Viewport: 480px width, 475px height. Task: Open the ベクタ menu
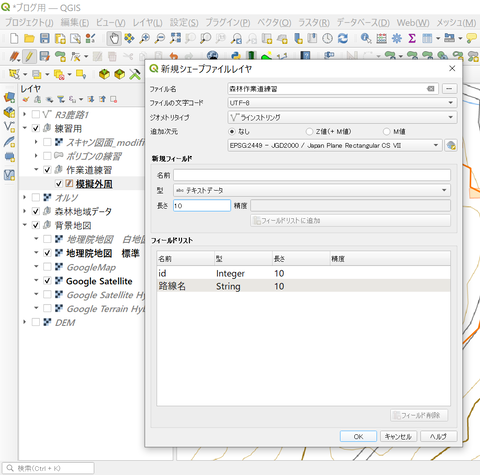[274, 23]
